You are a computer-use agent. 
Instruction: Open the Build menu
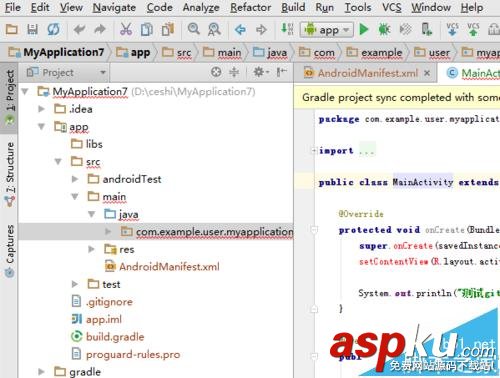pyautogui.click(x=293, y=7)
